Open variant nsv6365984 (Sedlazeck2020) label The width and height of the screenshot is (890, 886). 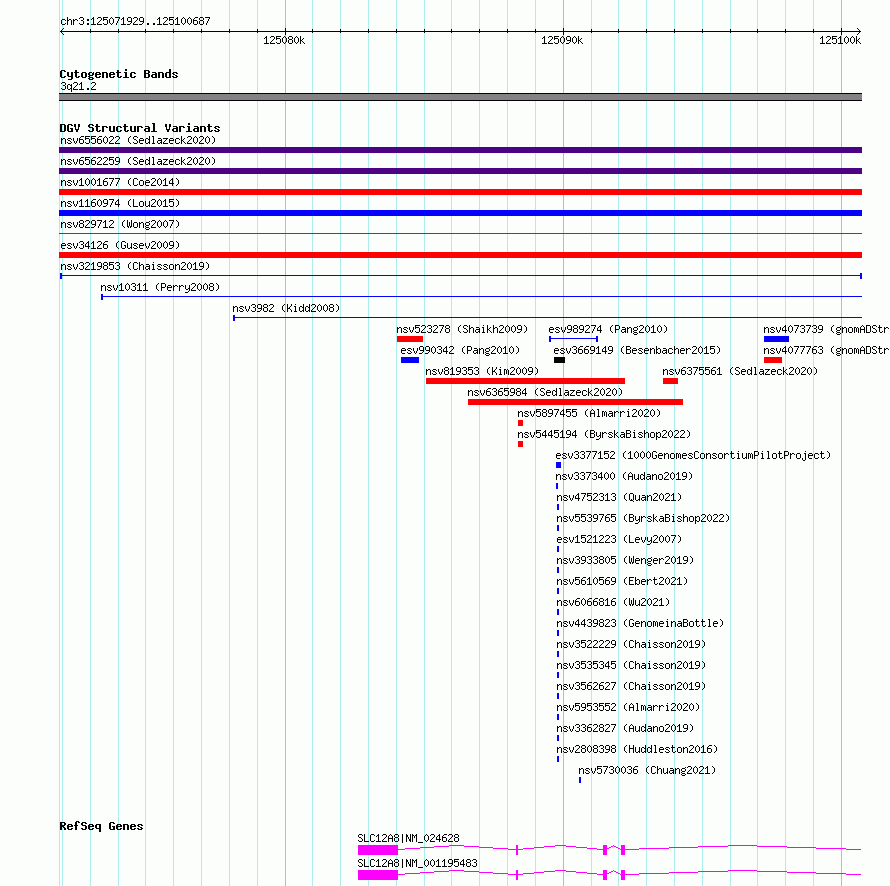click(545, 392)
